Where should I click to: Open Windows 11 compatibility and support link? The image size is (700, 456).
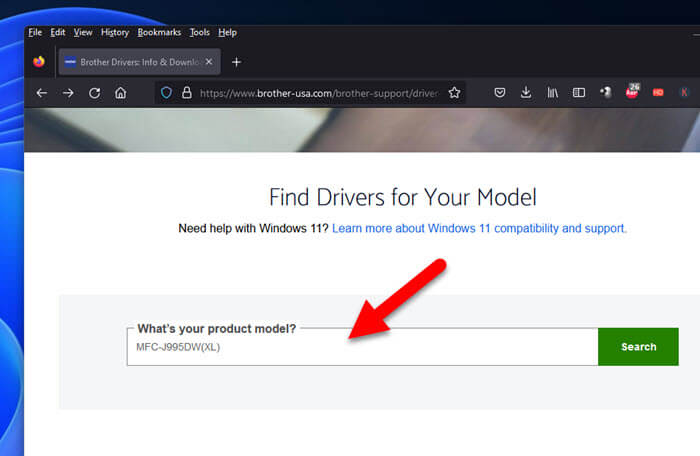tap(479, 228)
